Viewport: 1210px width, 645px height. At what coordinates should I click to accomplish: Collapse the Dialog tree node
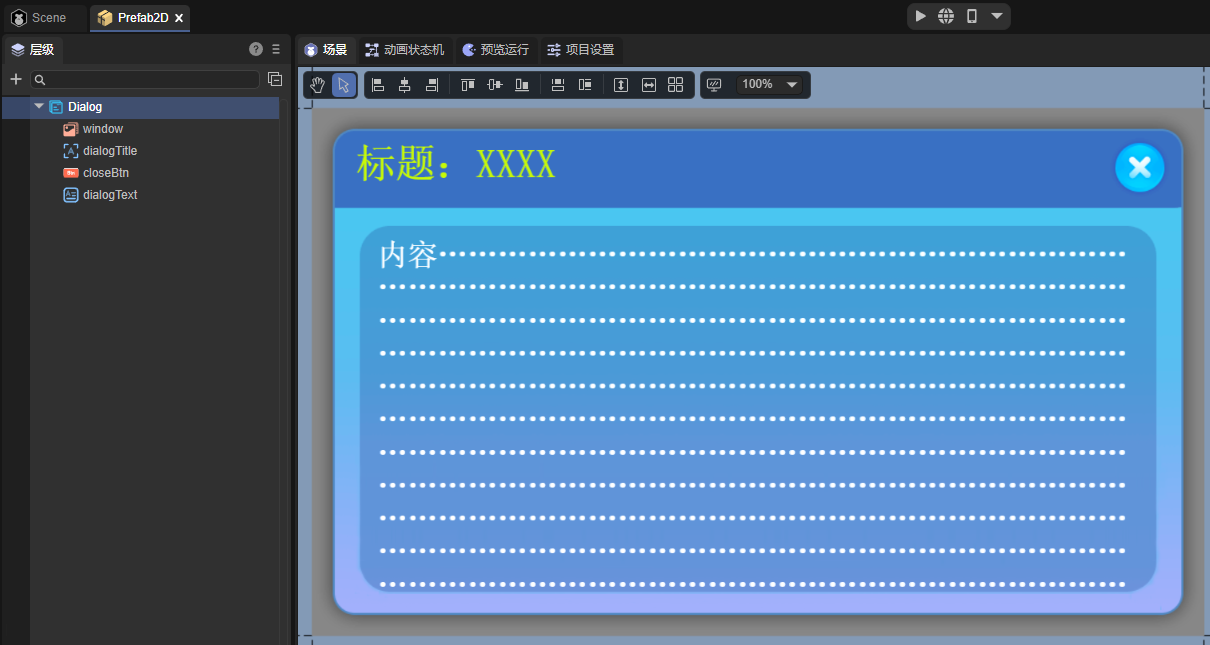pyautogui.click(x=39, y=106)
